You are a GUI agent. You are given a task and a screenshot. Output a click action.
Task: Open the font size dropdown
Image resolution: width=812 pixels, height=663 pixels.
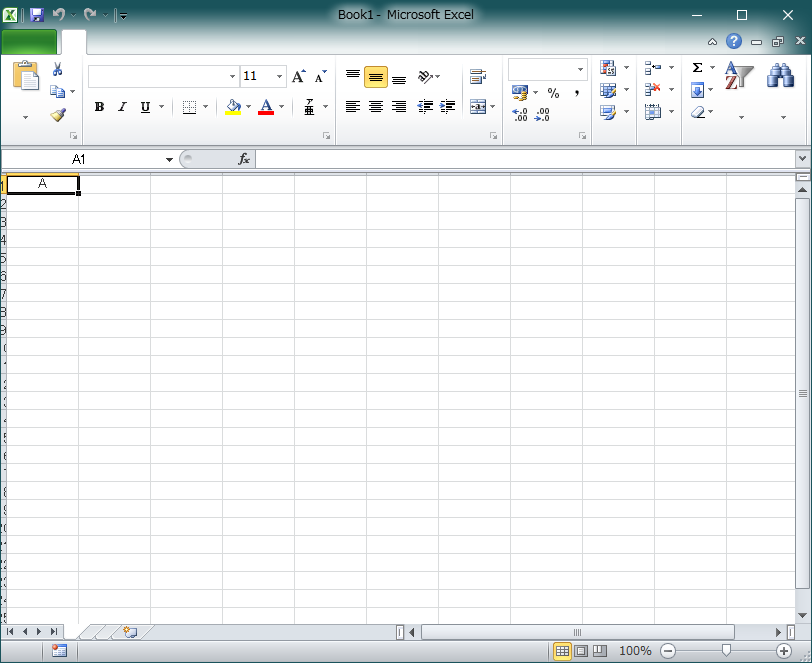(x=279, y=77)
